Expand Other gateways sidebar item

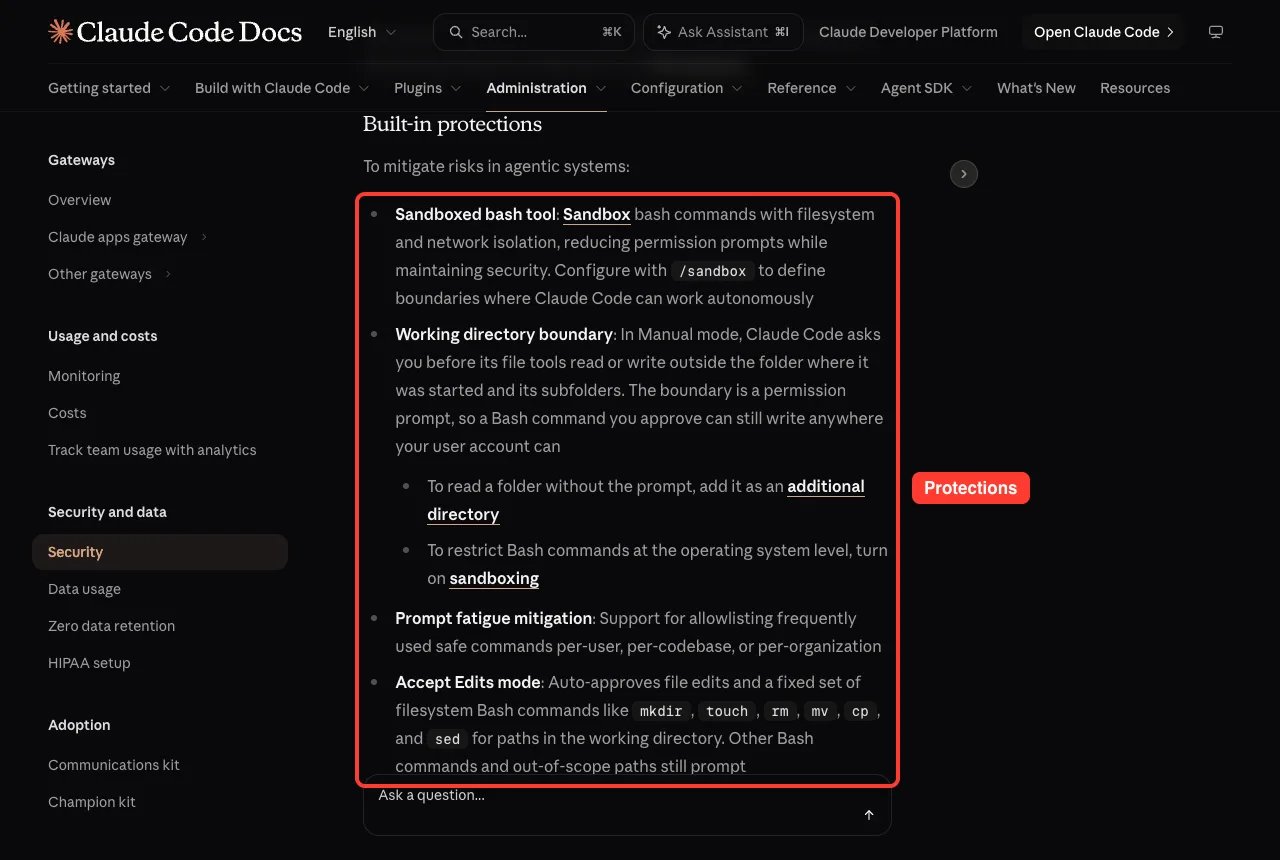pyautogui.click(x=110, y=274)
